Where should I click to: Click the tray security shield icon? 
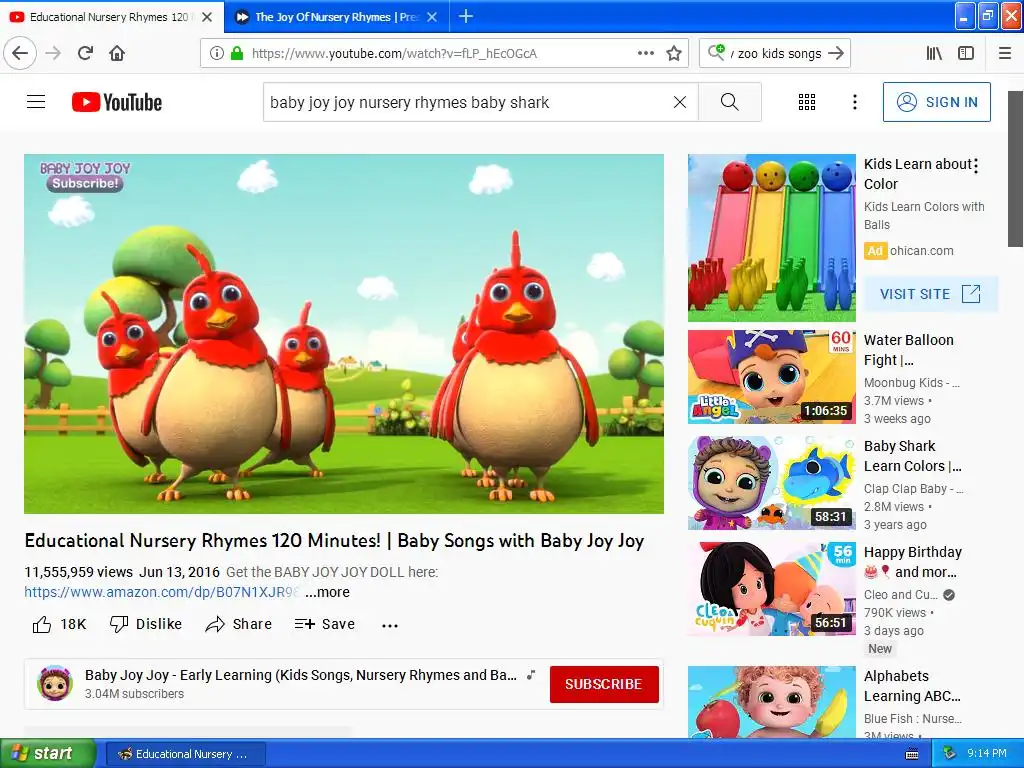[949, 754]
